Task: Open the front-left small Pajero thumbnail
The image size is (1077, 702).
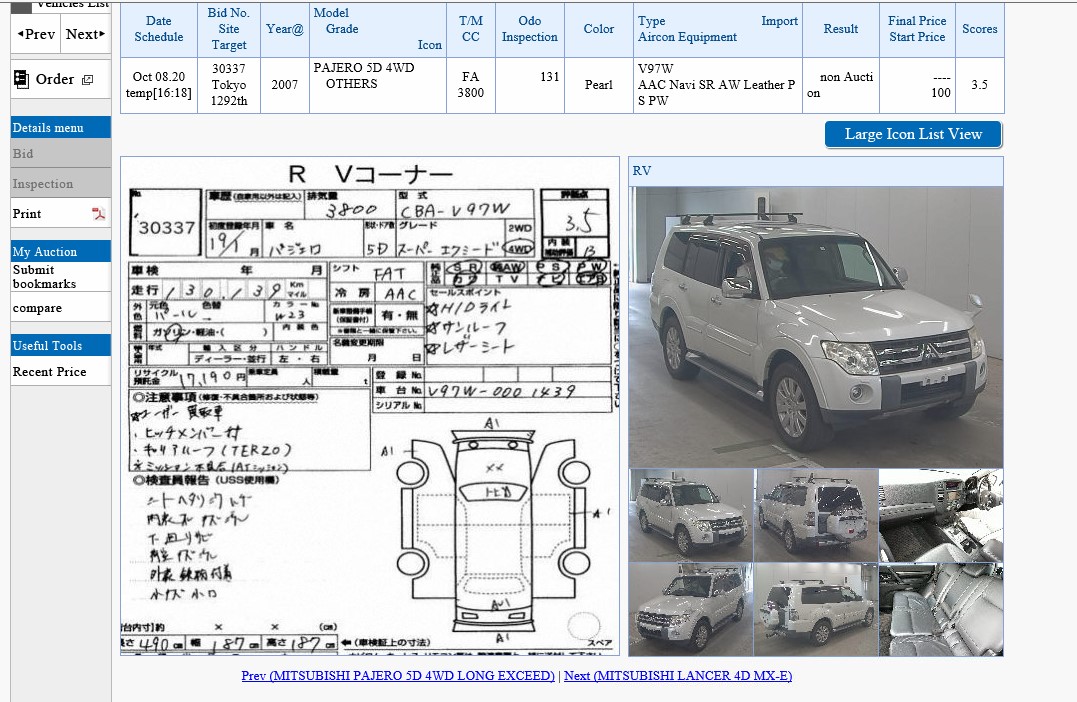Action: coord(691,515)
